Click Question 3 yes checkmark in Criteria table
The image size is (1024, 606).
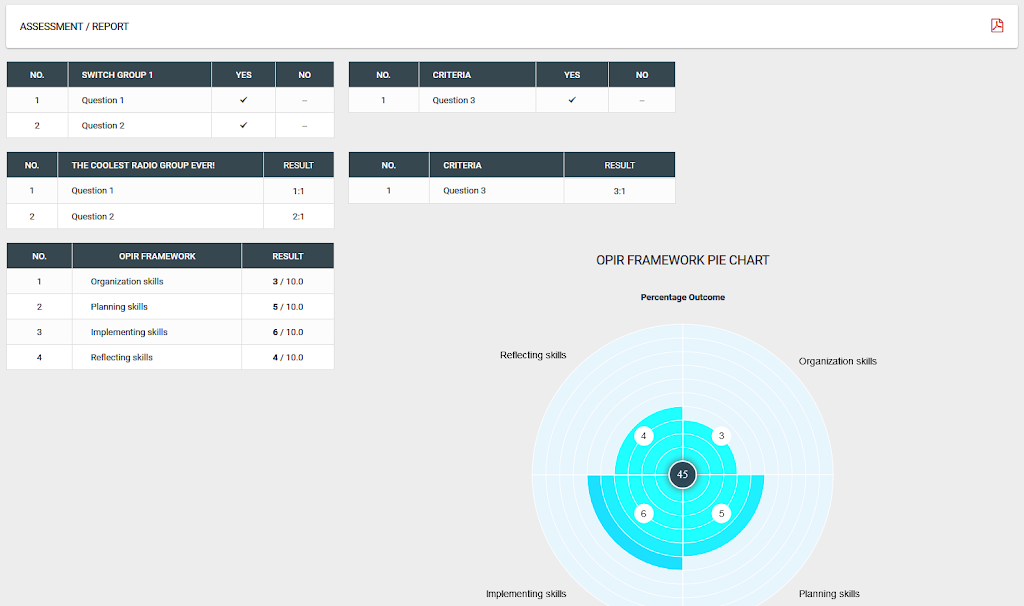tap(572, 100)
